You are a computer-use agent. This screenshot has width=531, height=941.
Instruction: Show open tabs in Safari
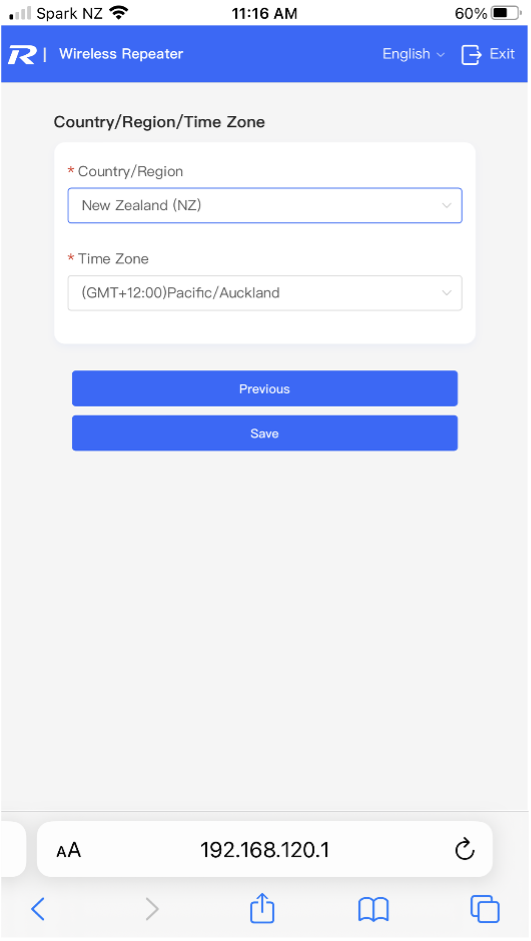click(x=485, y=909)
